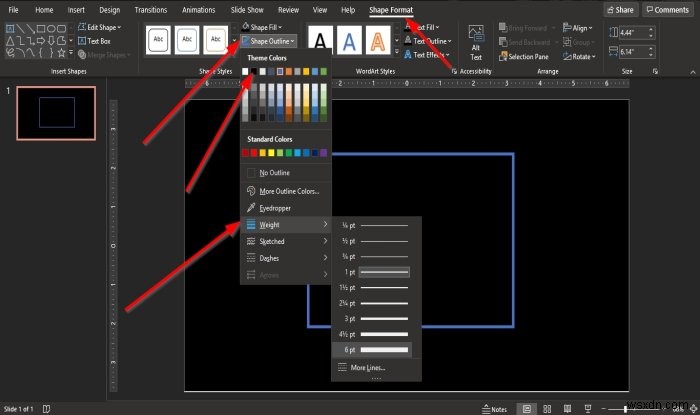700x415 pixels.
Task: Pick the green theme color swatch
Action: (324, 71)
